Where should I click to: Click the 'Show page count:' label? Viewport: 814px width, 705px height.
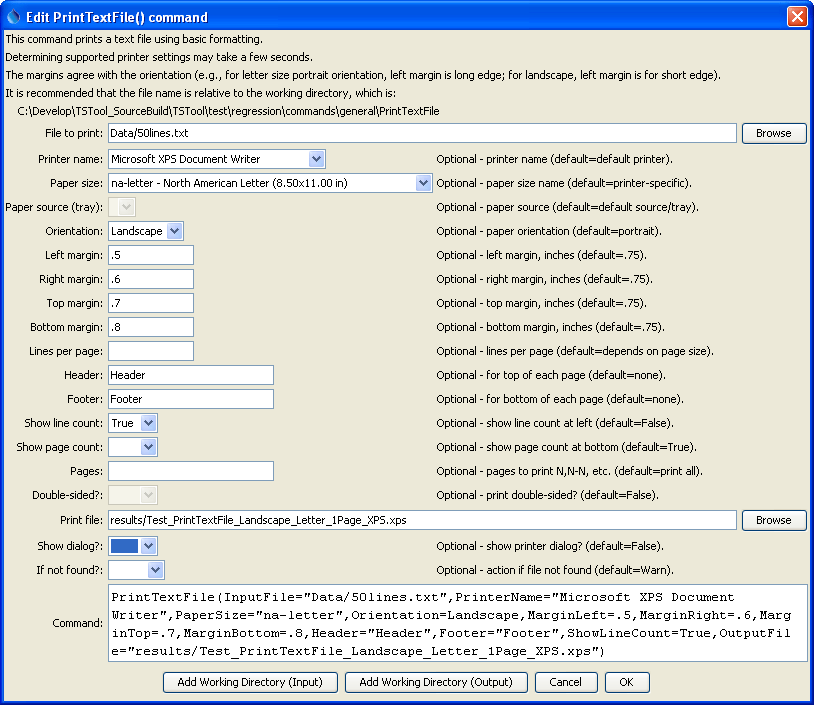60,447
